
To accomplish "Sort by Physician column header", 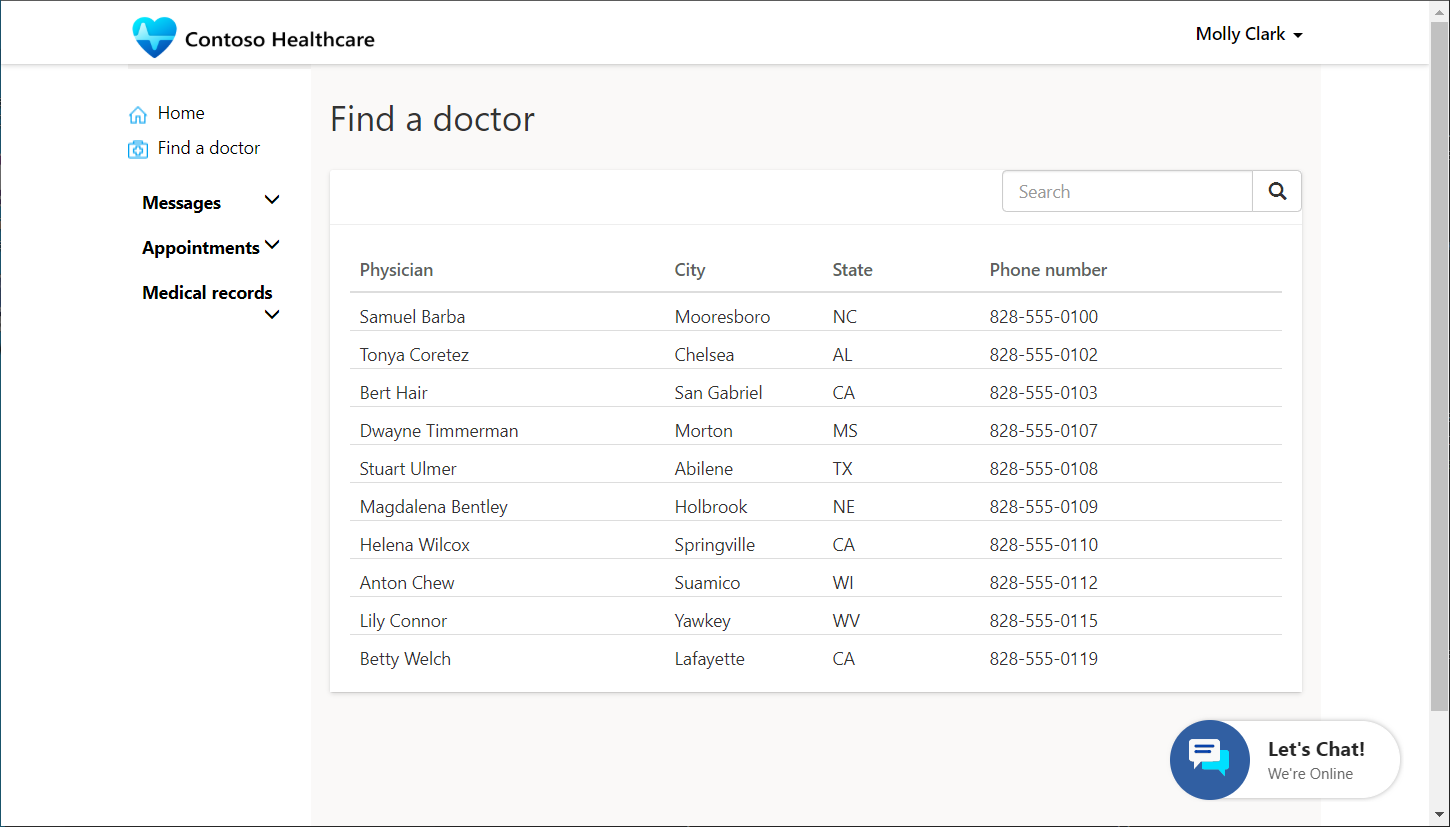I will coord(396,270).
